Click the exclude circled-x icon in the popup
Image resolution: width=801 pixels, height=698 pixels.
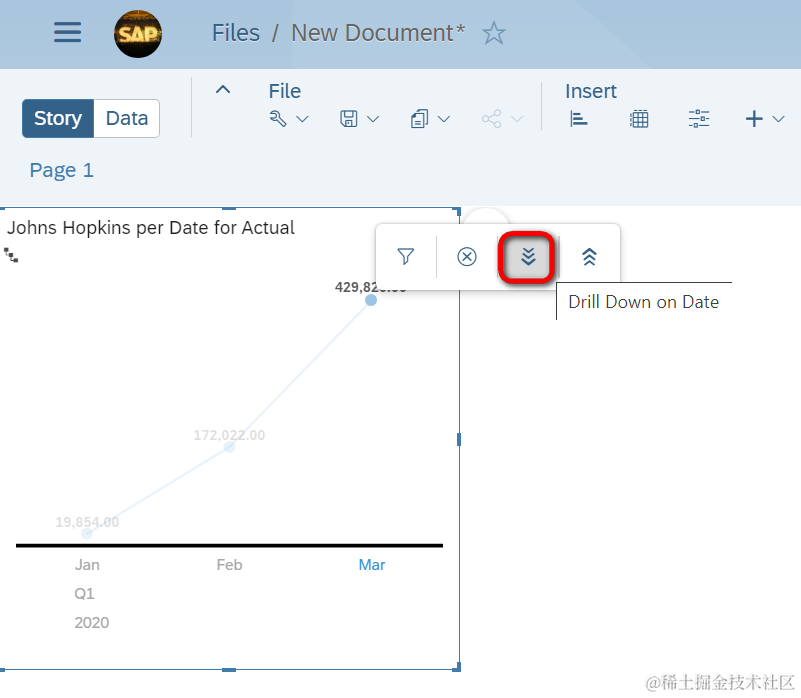466,257
